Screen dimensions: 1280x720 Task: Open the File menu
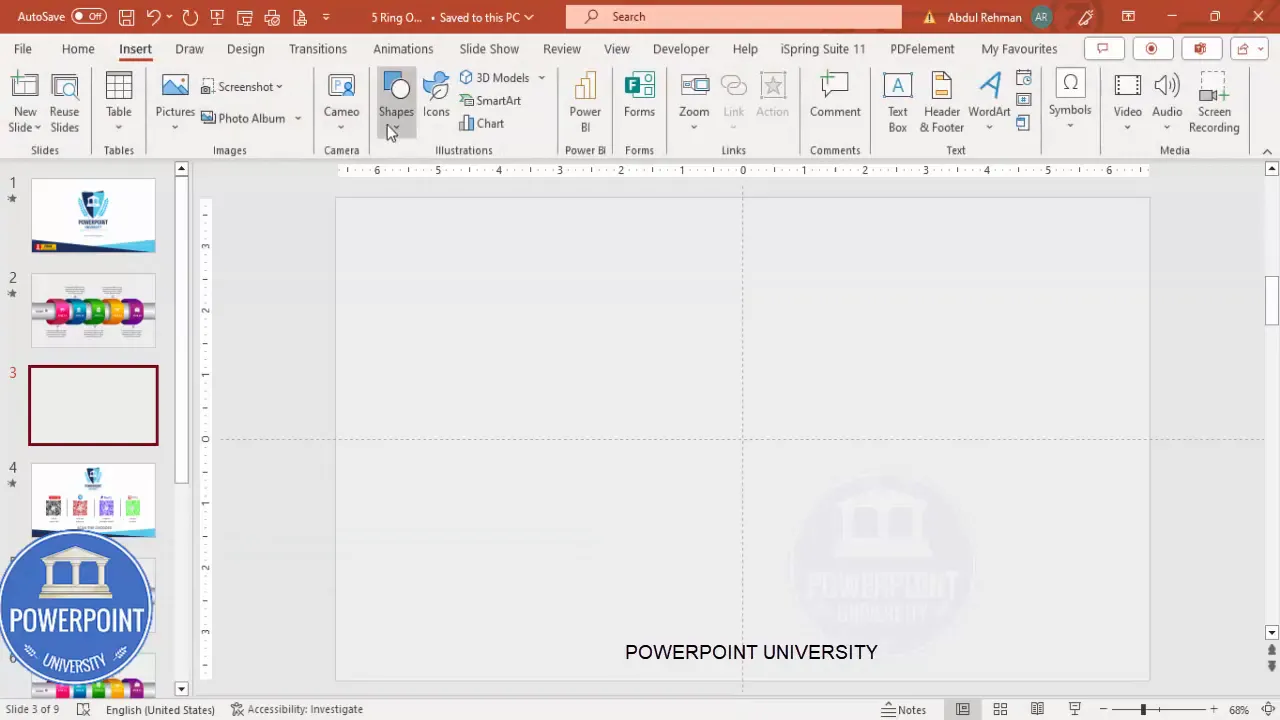click(22, 49)
